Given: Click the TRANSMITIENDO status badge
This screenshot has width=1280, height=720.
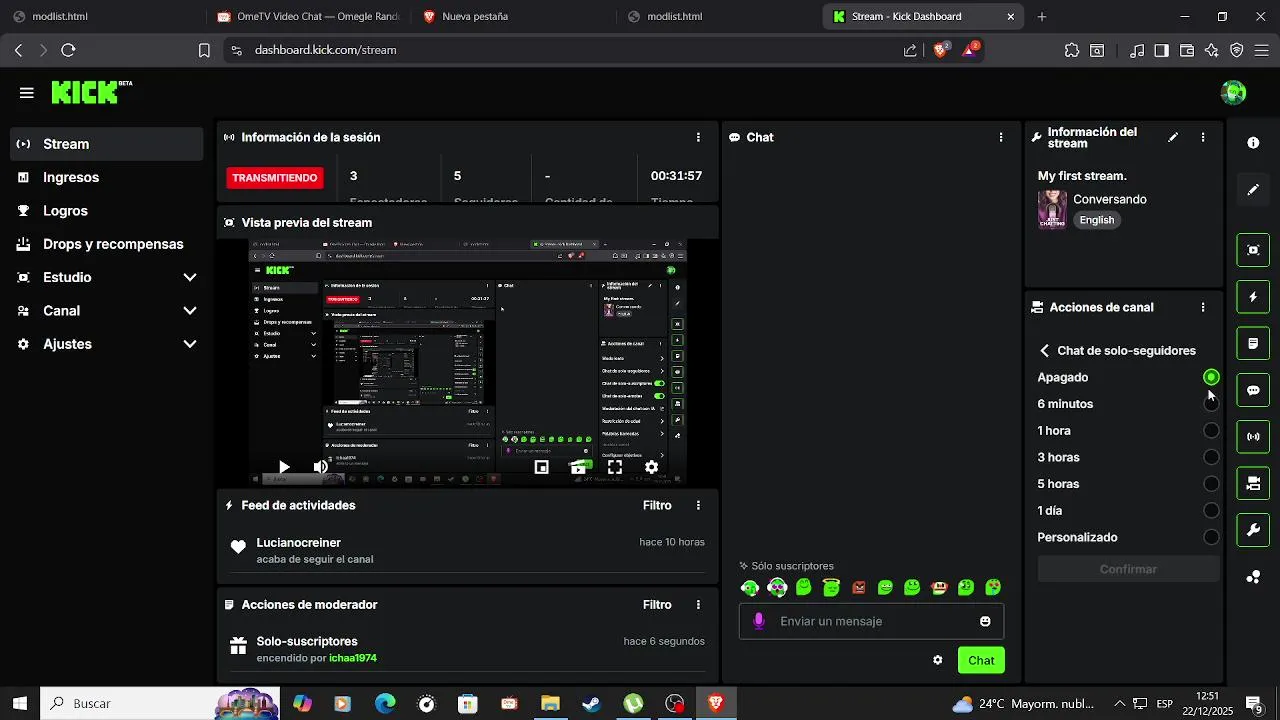Looking at the screenshot, I should [x=275, y=178].
